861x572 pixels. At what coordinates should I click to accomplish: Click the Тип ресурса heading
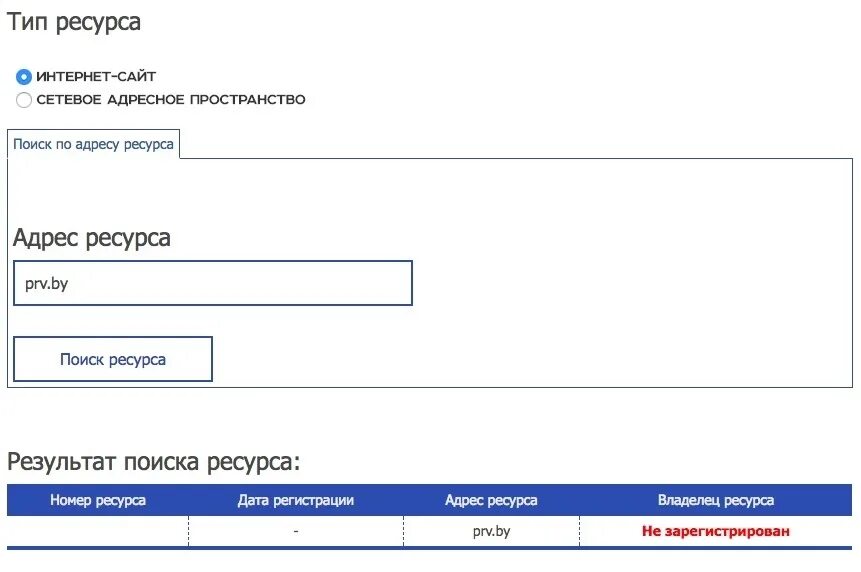coord(74,23)
